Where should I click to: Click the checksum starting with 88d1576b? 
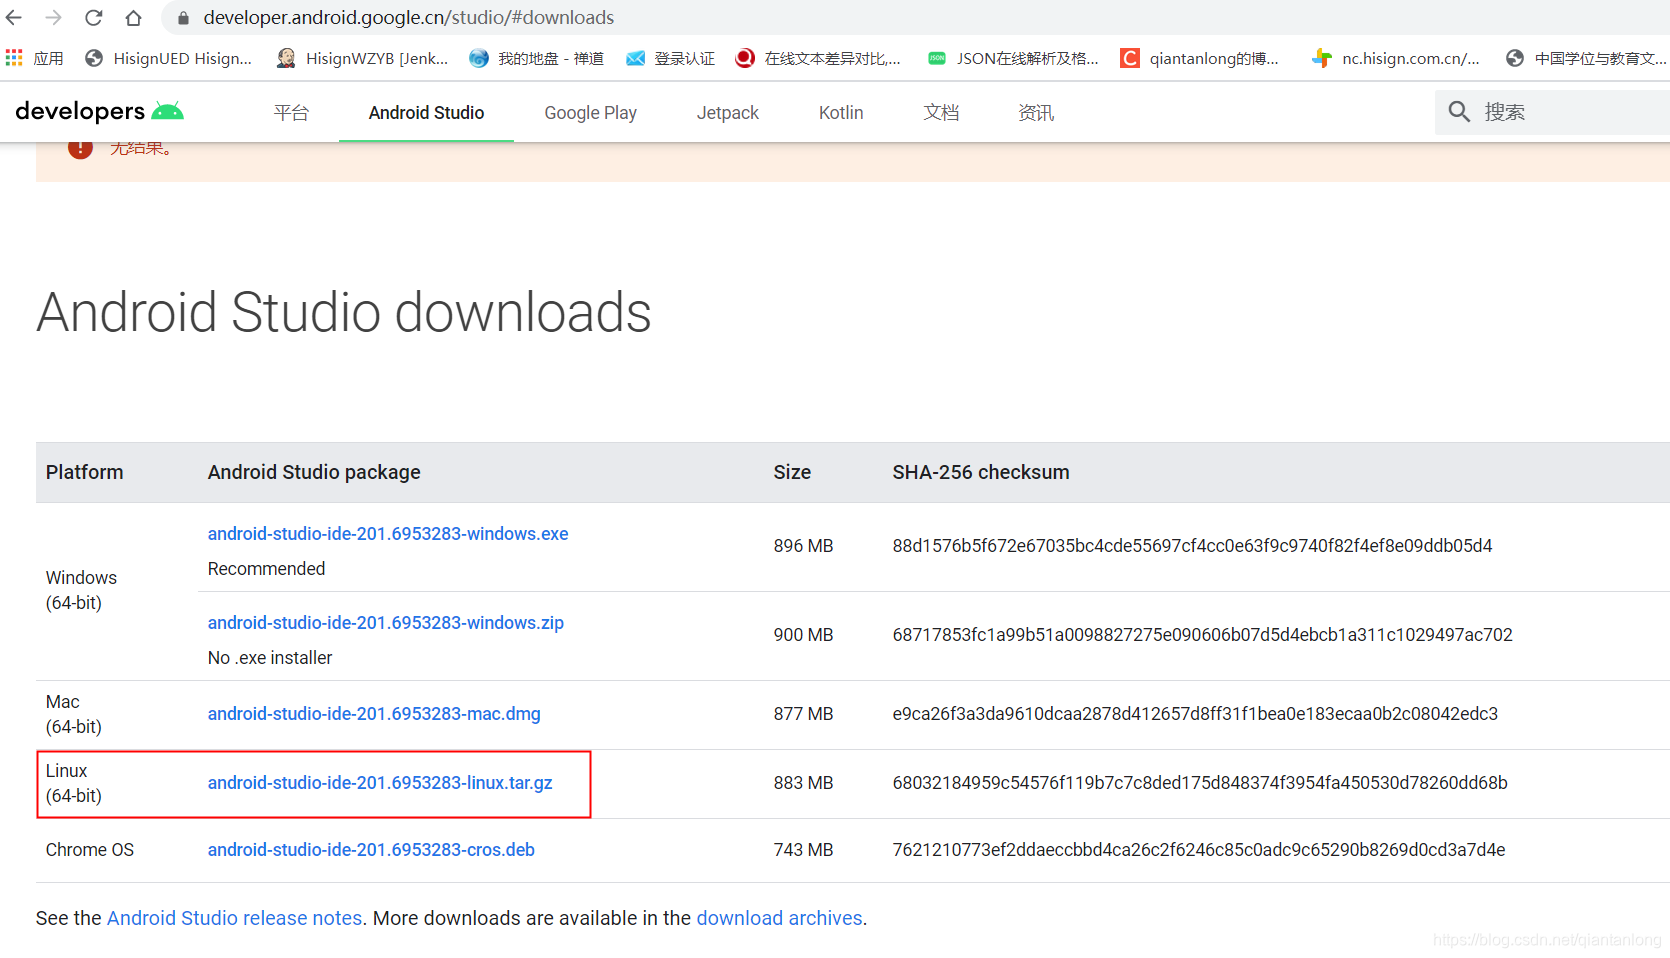pyautogui.click(x=1192, y=546)
